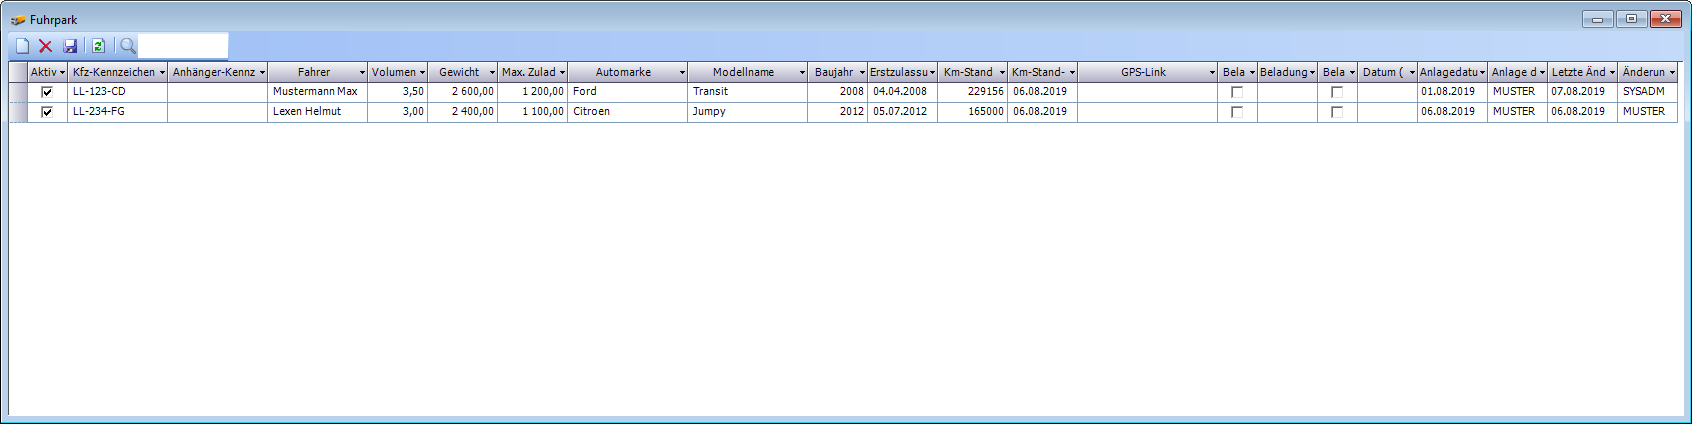Select the Mustermann Max driver cell
The height and width of the screenshot is (424, 1692).
[315, 92]
